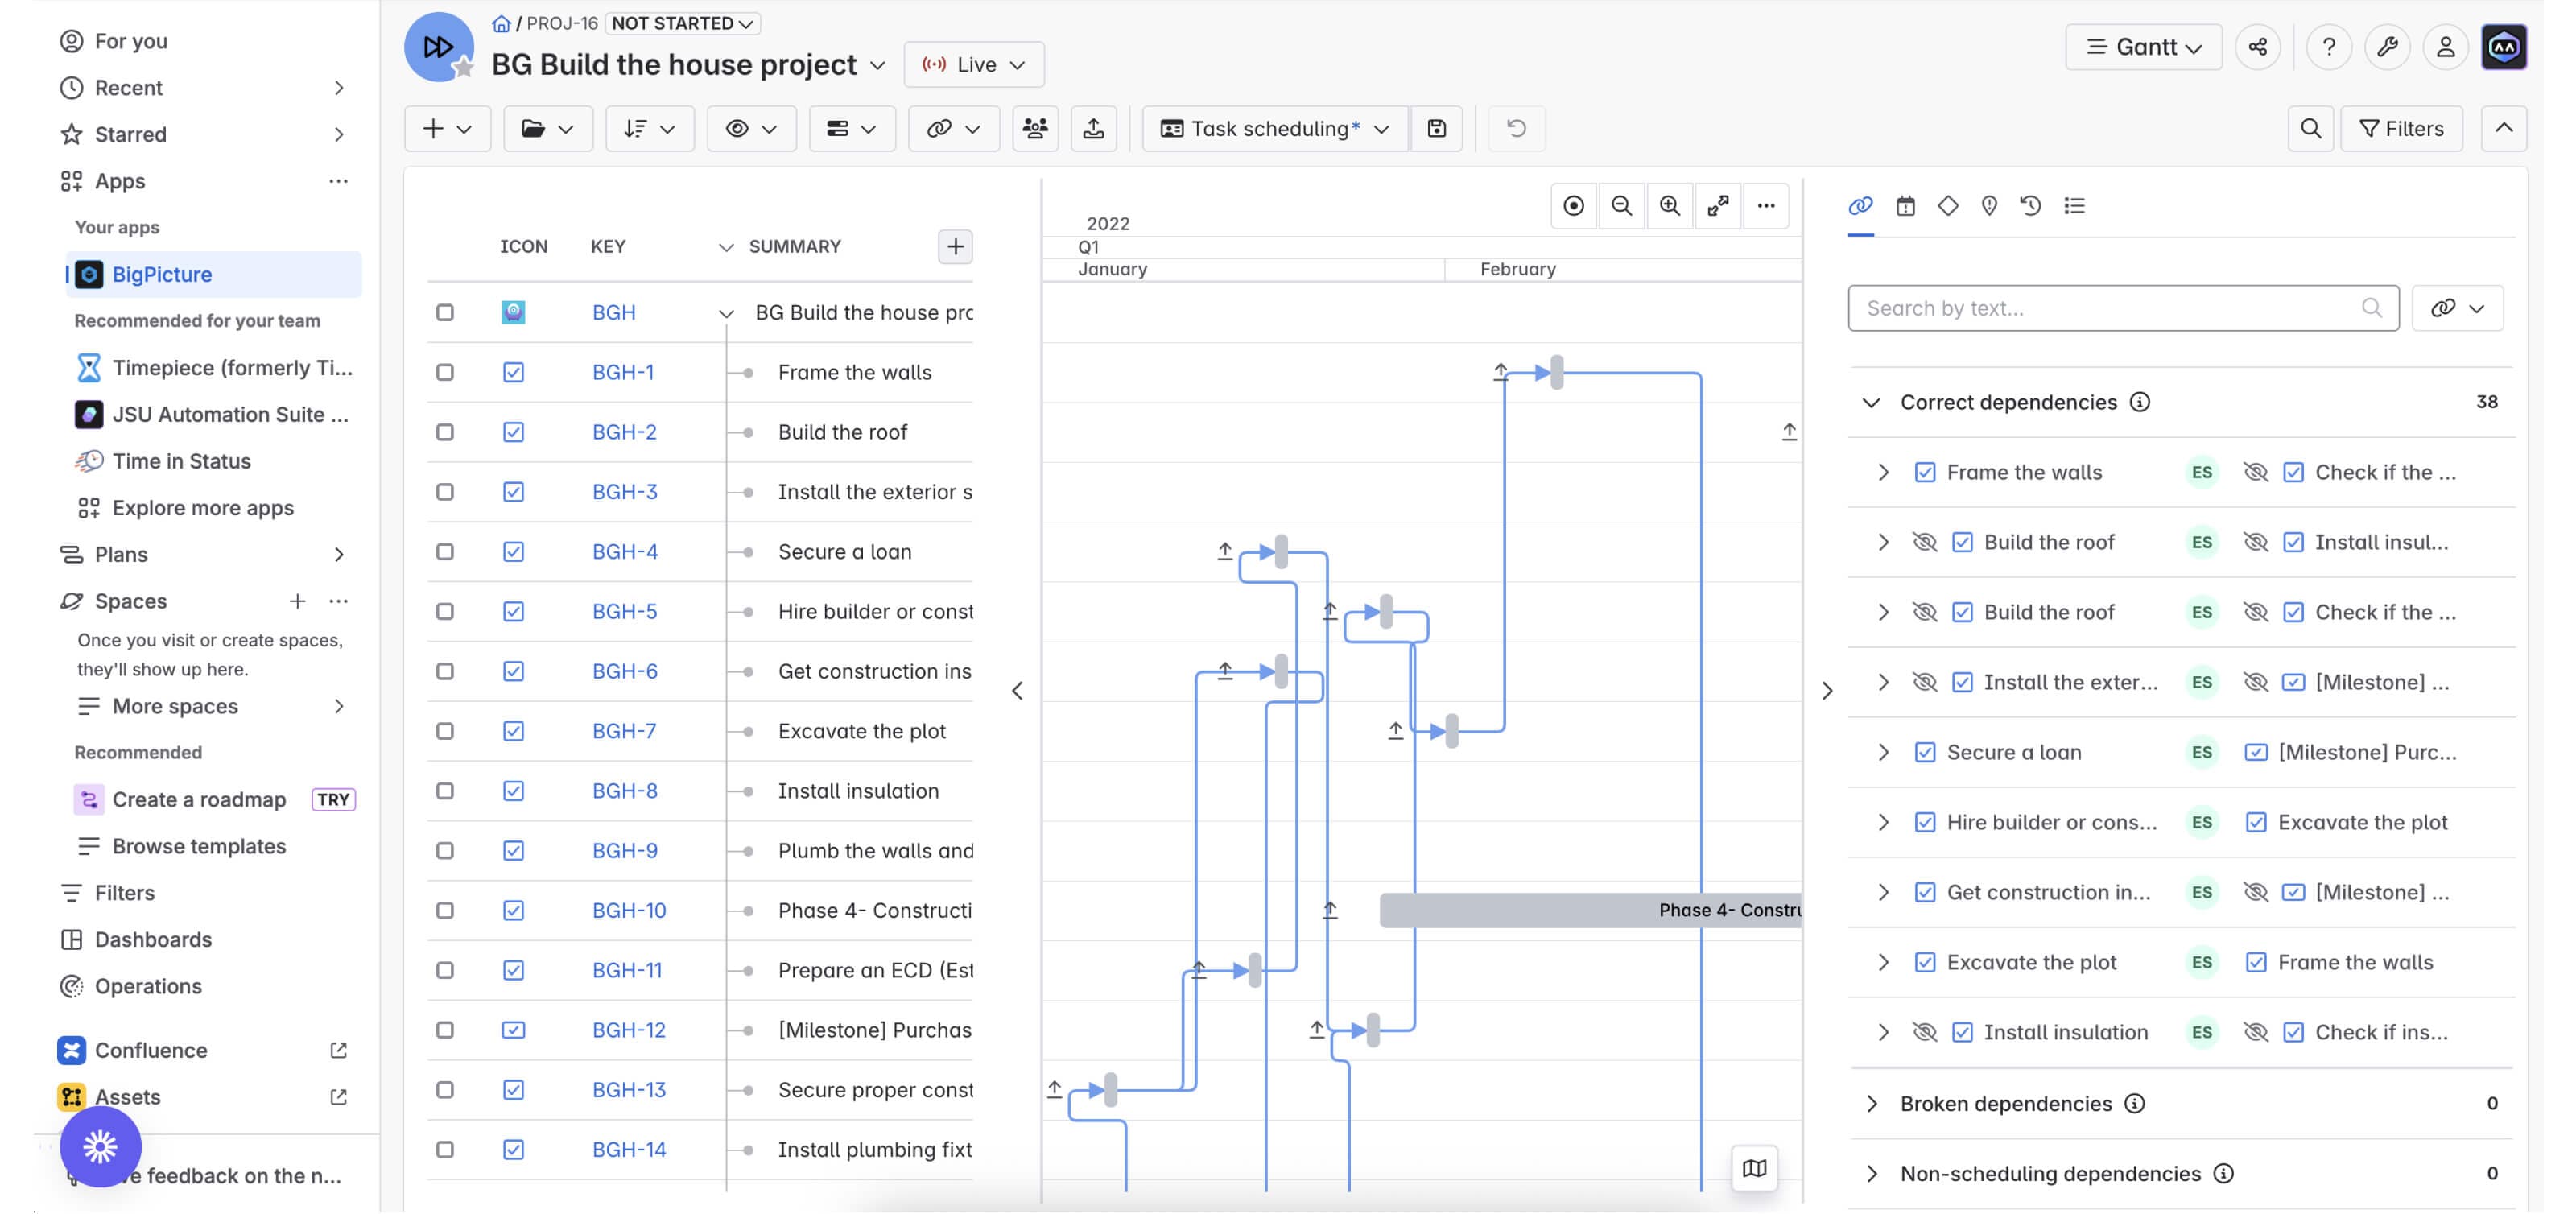
Task: Zoom in the Gantt timeline
Action: pos(1669,206)
